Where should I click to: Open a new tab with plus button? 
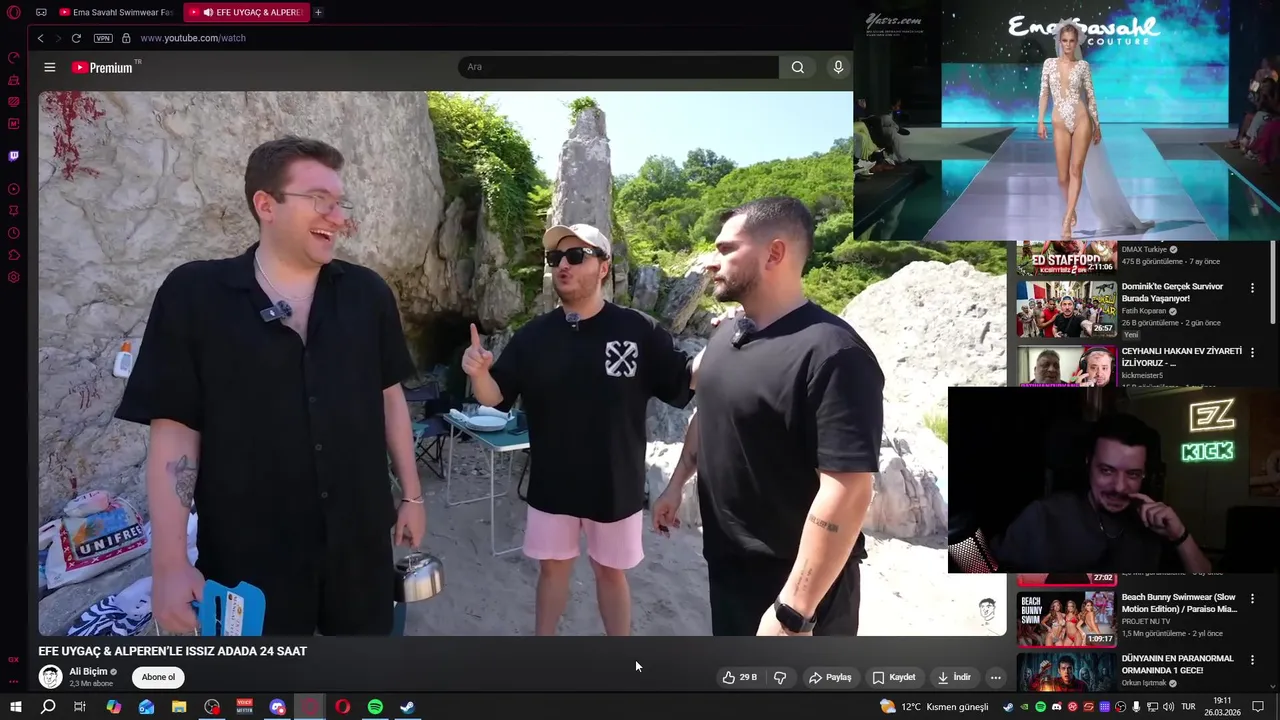(318, 12)
